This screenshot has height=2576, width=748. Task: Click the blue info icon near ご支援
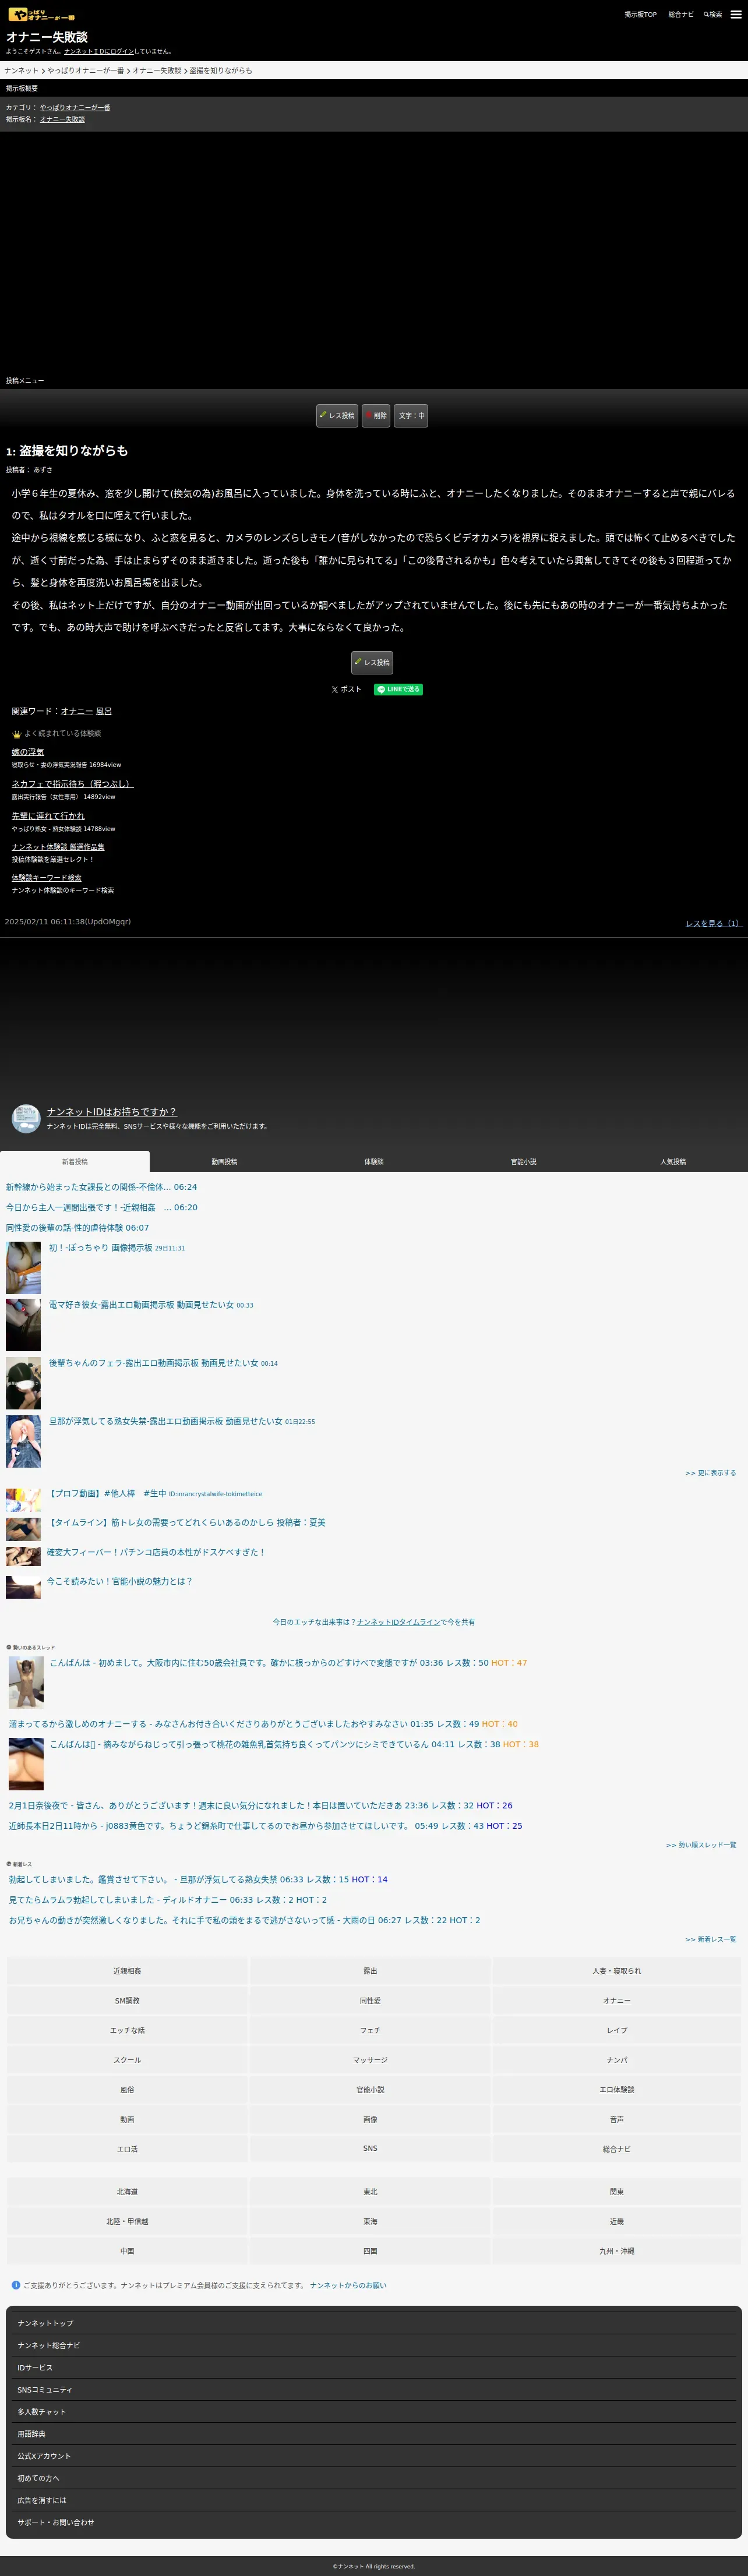coord(16,2285)
